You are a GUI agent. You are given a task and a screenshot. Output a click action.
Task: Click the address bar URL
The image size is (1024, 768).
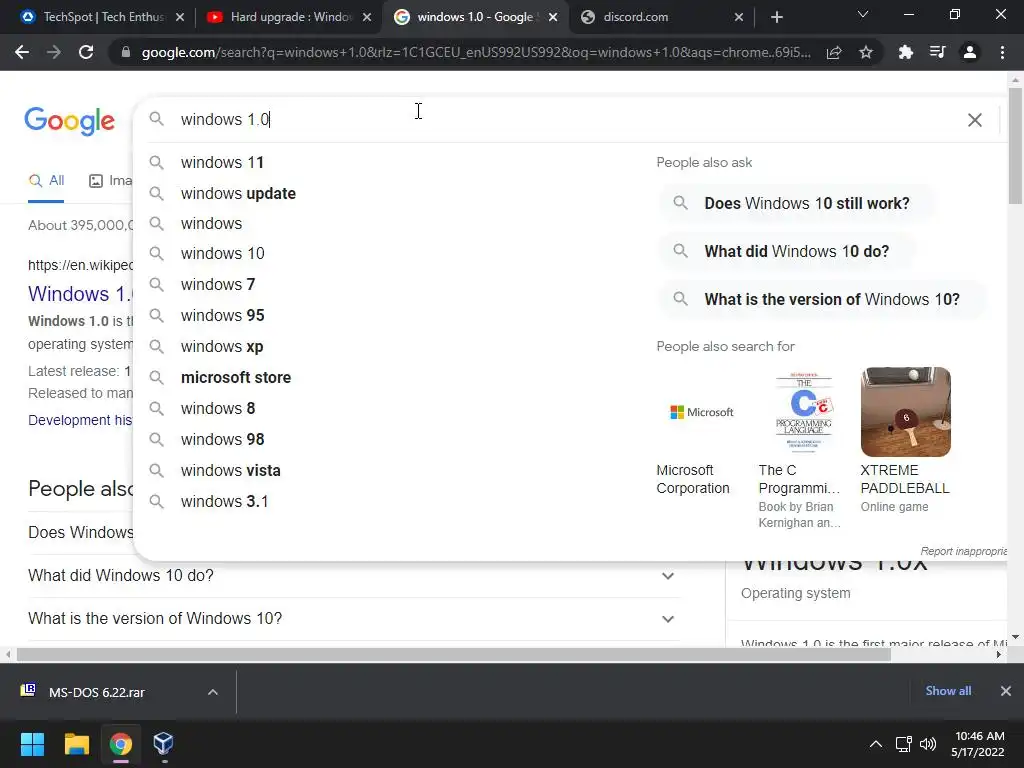point(475,52)
